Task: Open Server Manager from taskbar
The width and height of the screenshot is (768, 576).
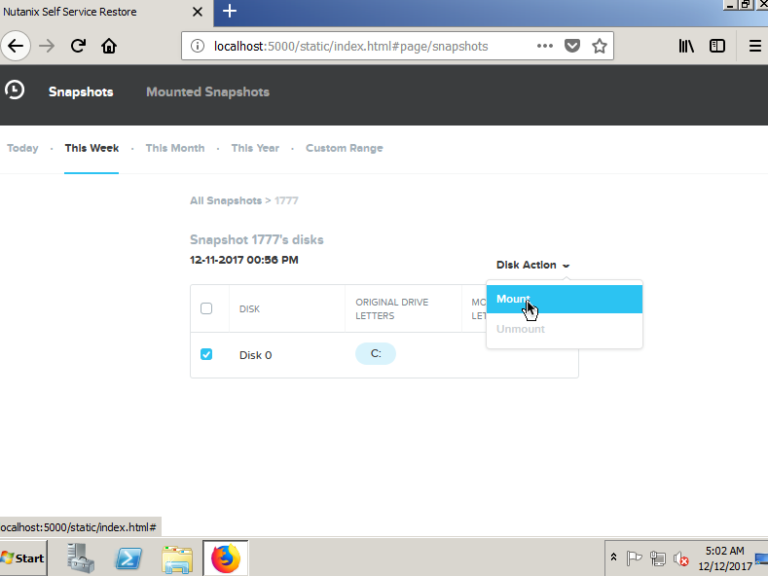Action: (x=81, y=558)
